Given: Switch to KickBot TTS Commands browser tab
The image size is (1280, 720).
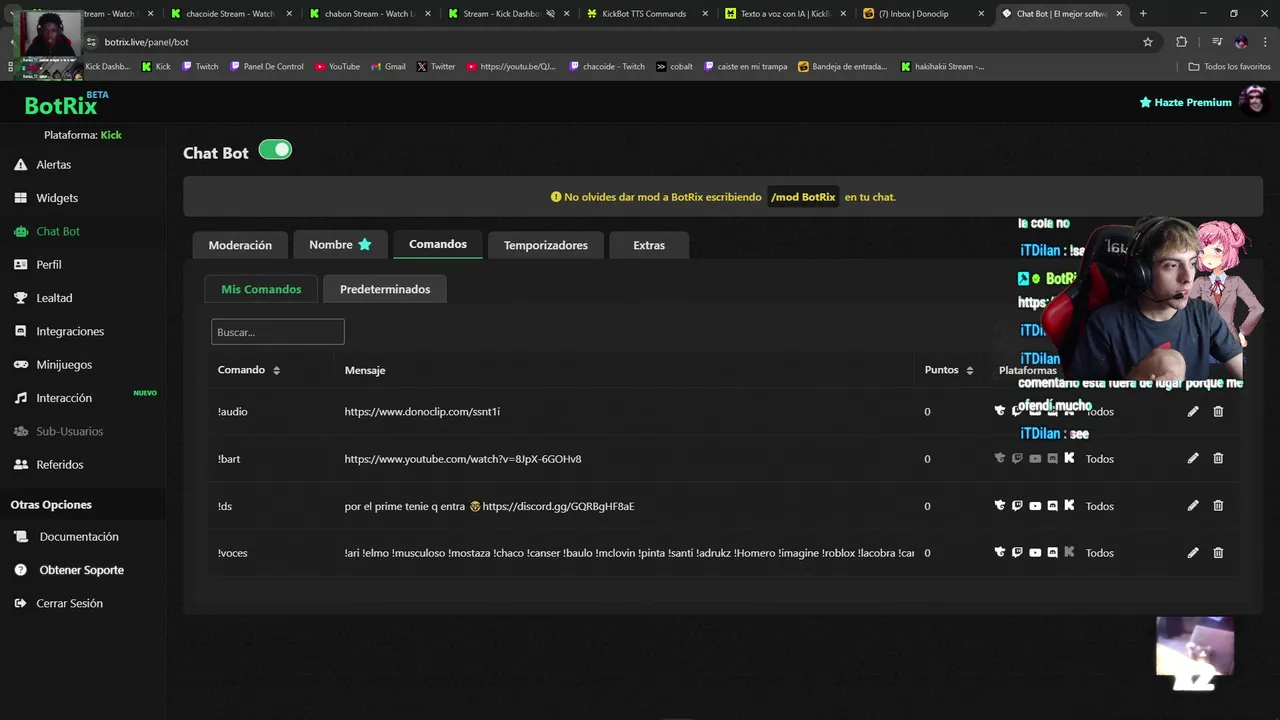Looking at the screenshot, I should pos(643,14).
